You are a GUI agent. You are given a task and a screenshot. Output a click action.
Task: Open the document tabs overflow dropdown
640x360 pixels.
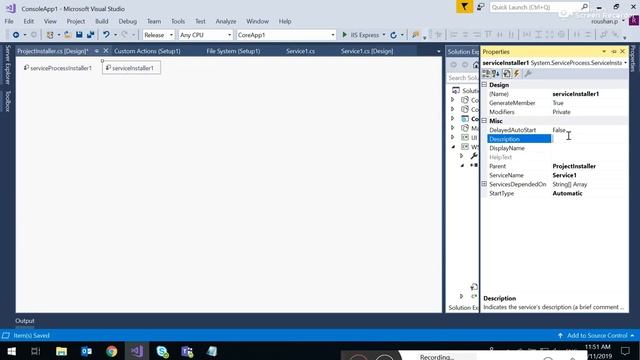(438, 51)
